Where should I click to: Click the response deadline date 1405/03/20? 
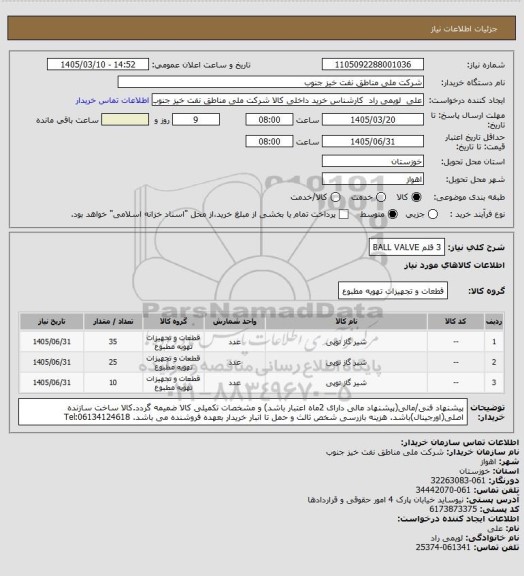pos(373,120)
